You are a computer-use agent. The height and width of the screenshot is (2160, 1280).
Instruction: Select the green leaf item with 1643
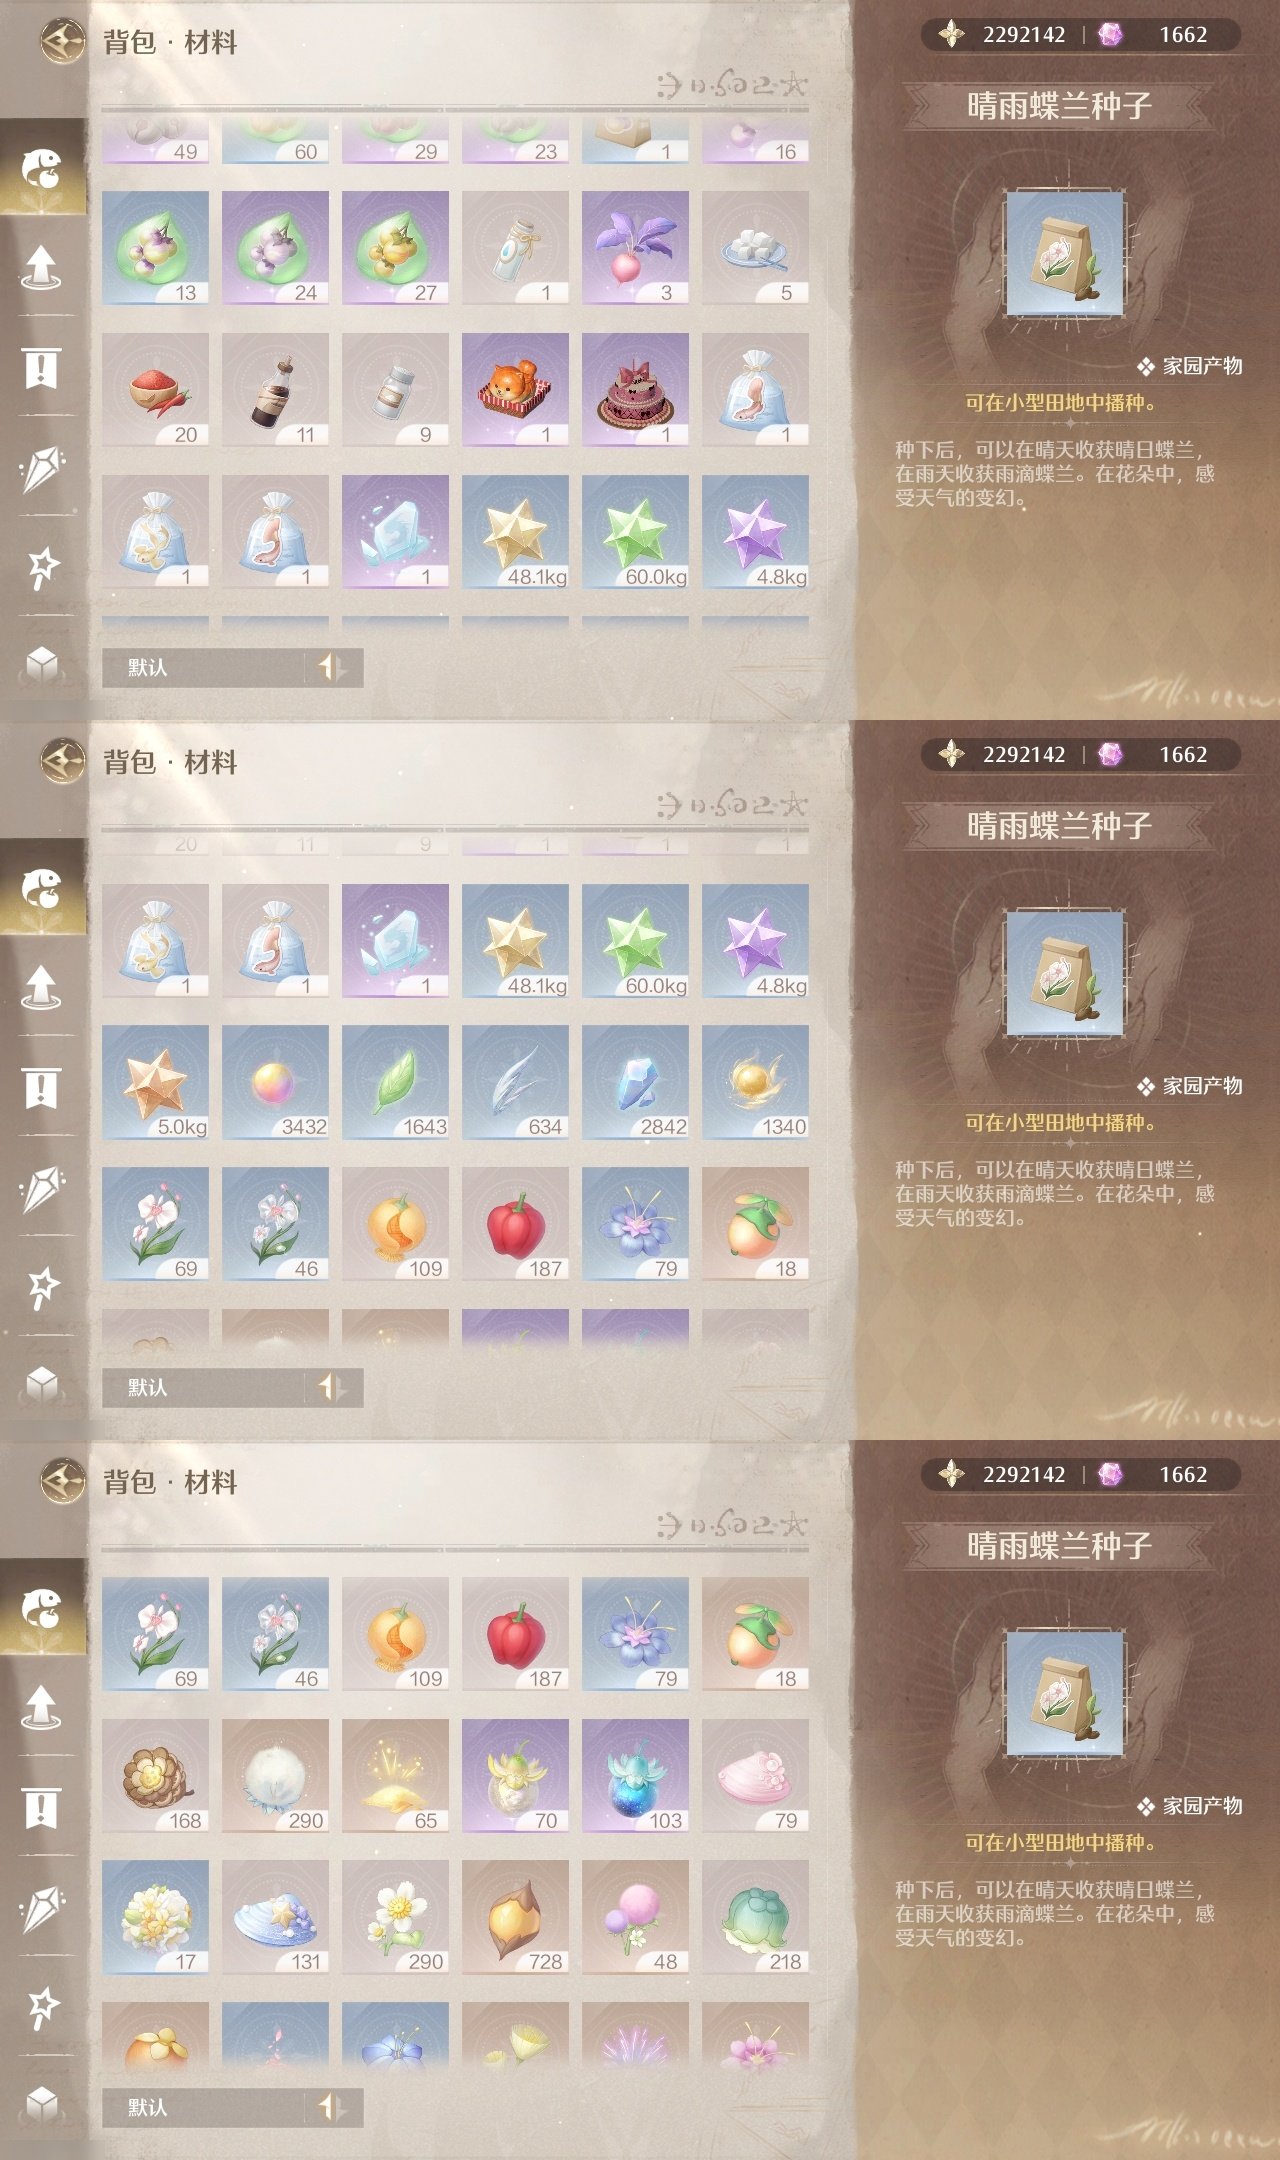tap(395, 1082)
